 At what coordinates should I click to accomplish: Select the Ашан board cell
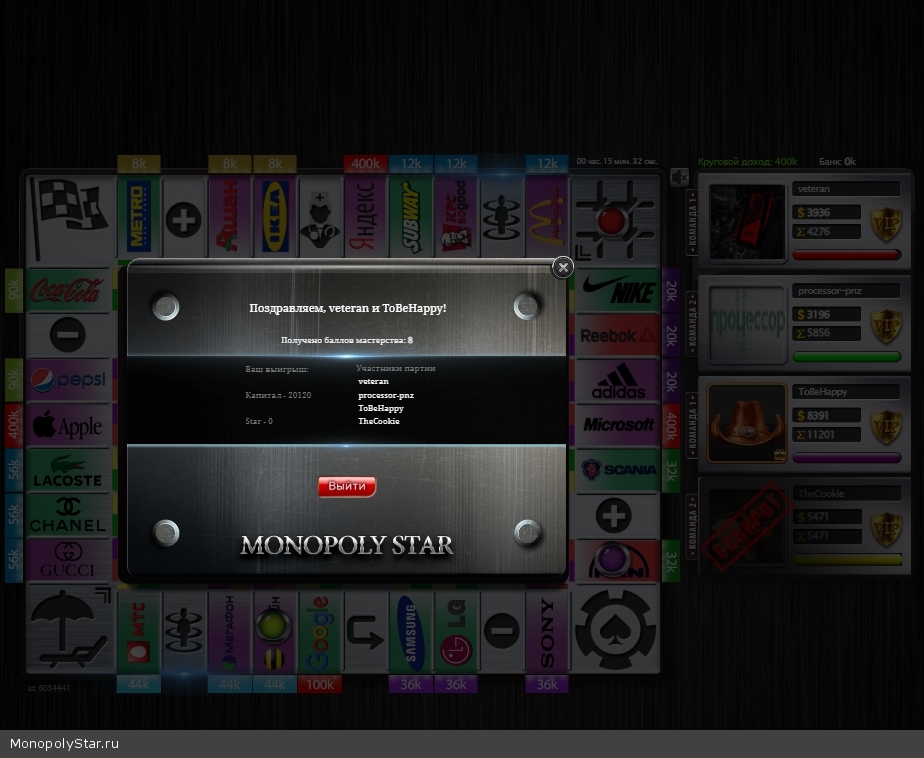tap(229, 217)
